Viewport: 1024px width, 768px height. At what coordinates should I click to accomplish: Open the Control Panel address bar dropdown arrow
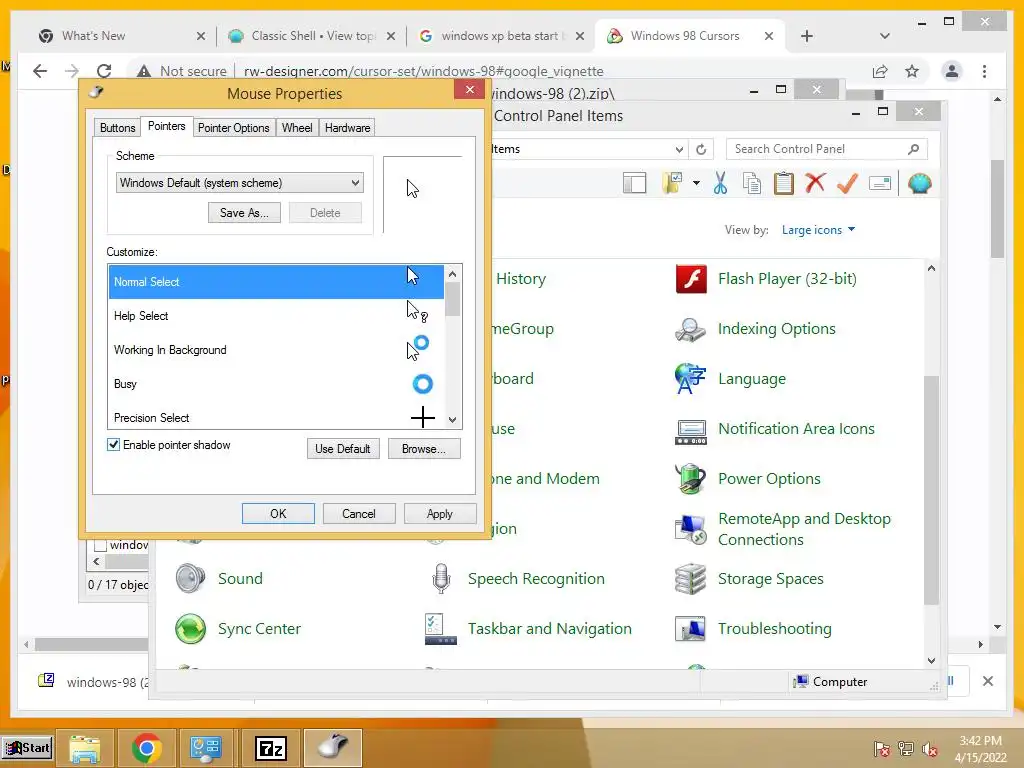point(679,149)
